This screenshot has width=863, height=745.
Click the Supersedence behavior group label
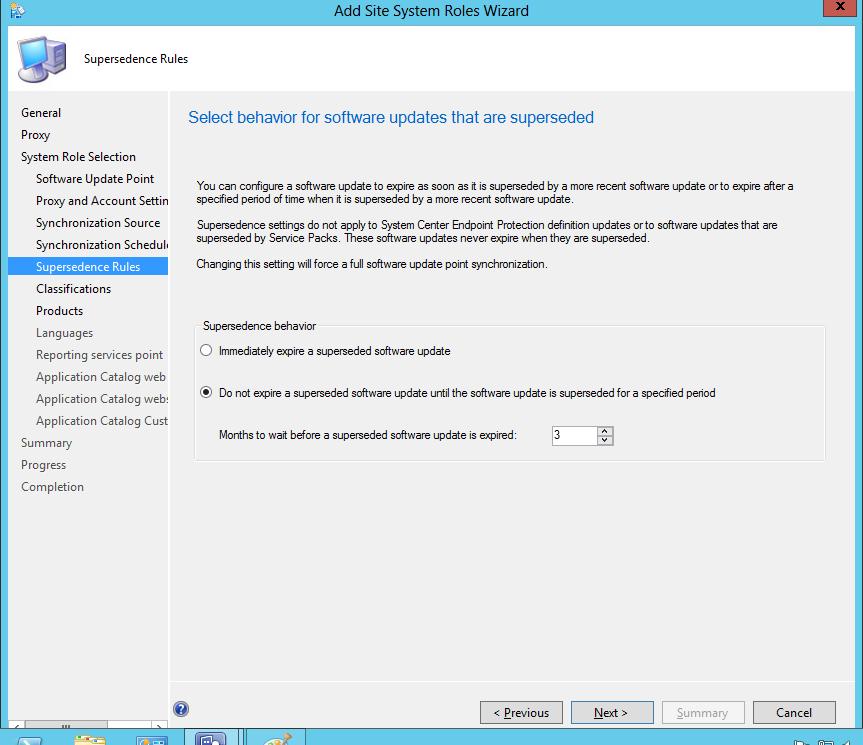259,326
